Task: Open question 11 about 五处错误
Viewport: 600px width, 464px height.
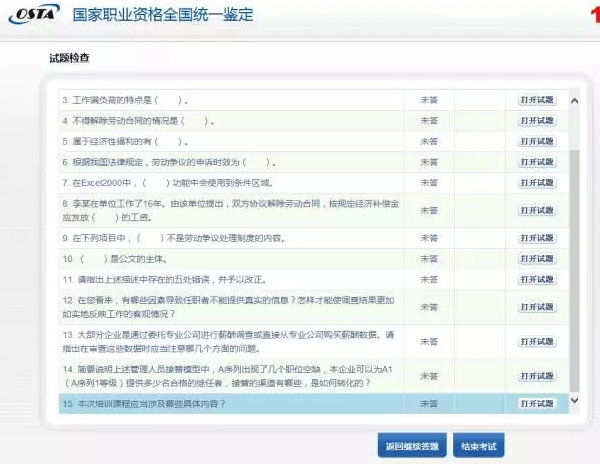Action: click(536, 279)
